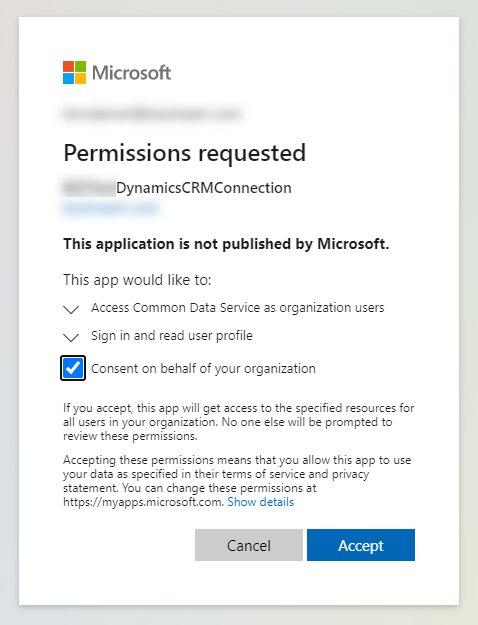This screenshot has height=625, width=478.
Task: Click the Microsoft four-square logo
Action: click(x=74, y=73)
